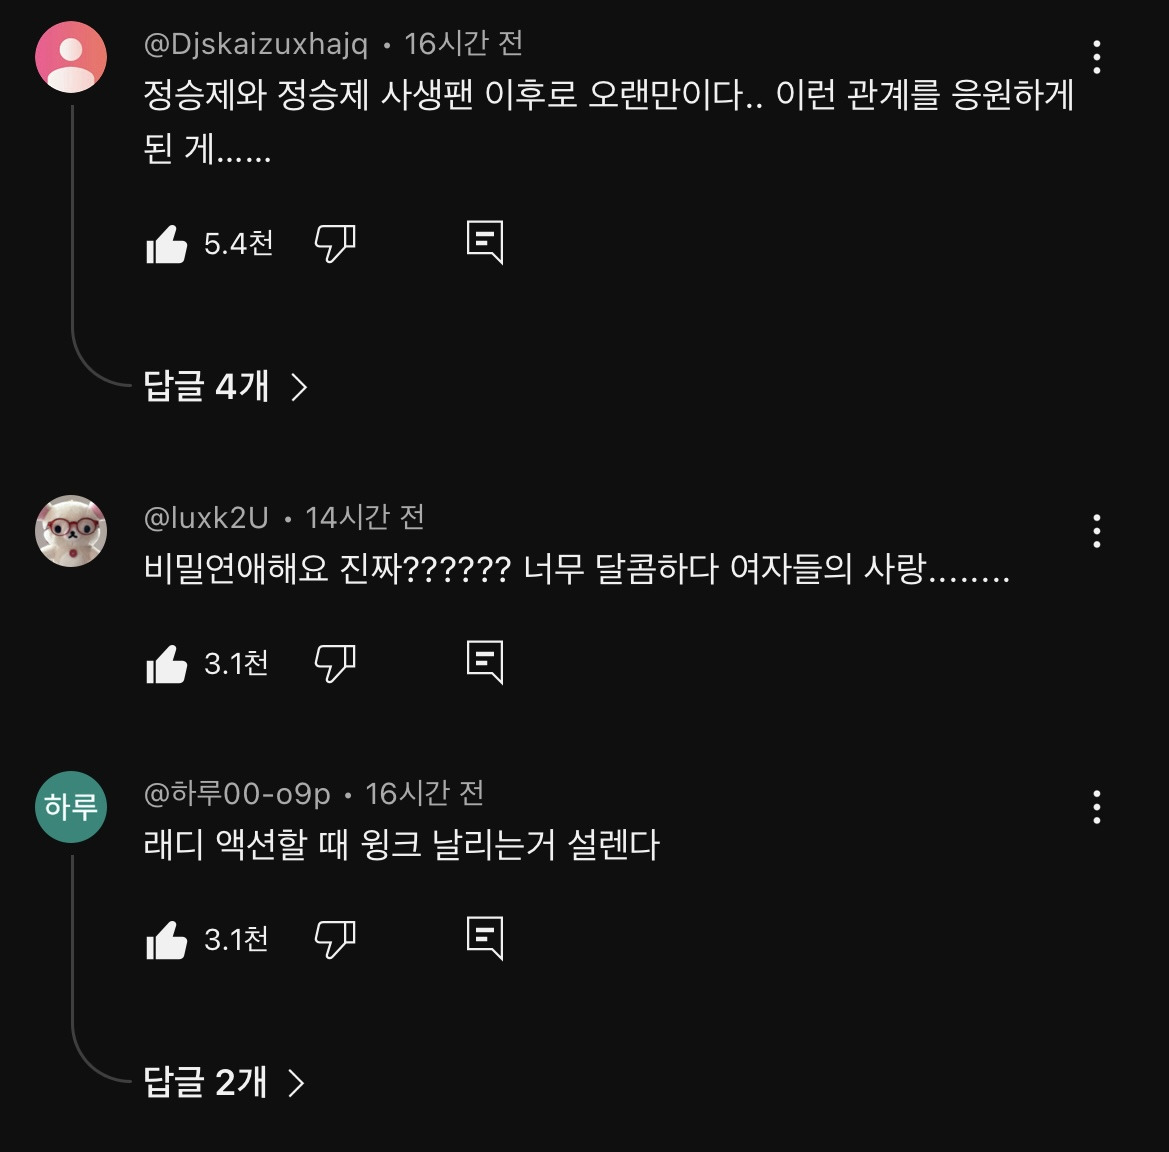1169x1152 pixels.
Task: Open @Djskaizuxhajq's pink profile avatar
Action: [71, 57]
